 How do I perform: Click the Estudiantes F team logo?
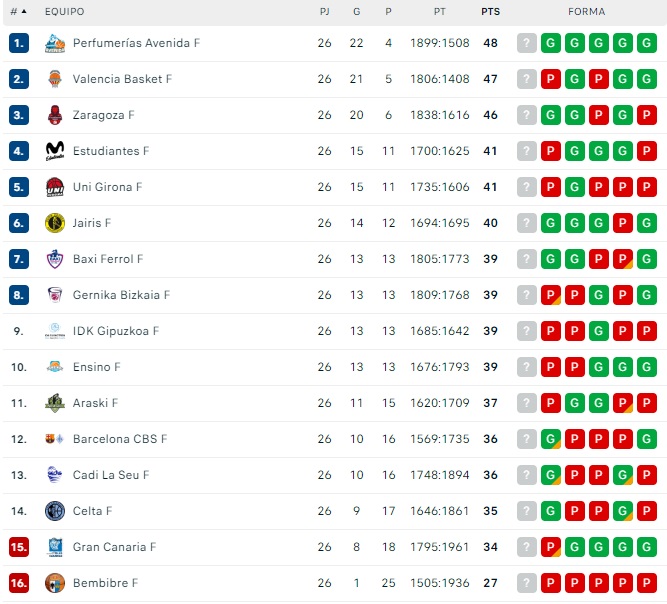pos(55,151)
